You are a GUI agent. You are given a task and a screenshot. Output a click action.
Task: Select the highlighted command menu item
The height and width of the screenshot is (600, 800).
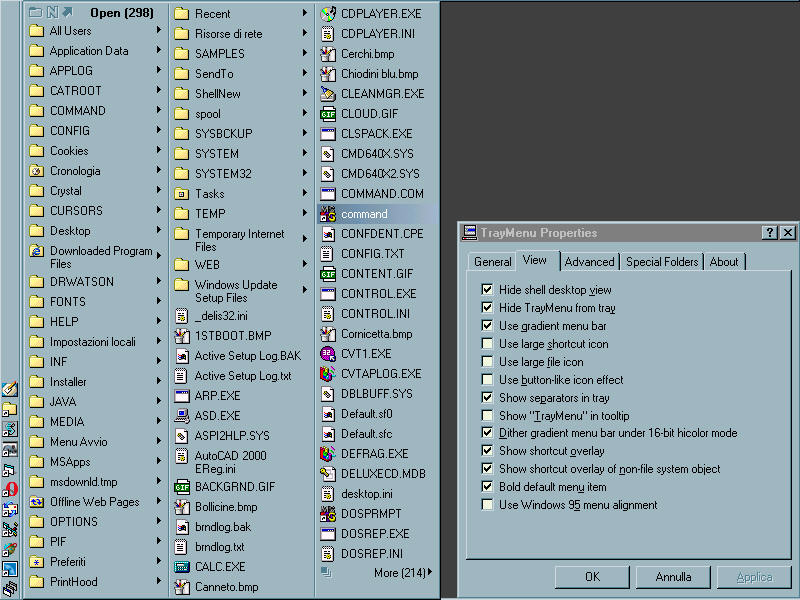(364, 214)
